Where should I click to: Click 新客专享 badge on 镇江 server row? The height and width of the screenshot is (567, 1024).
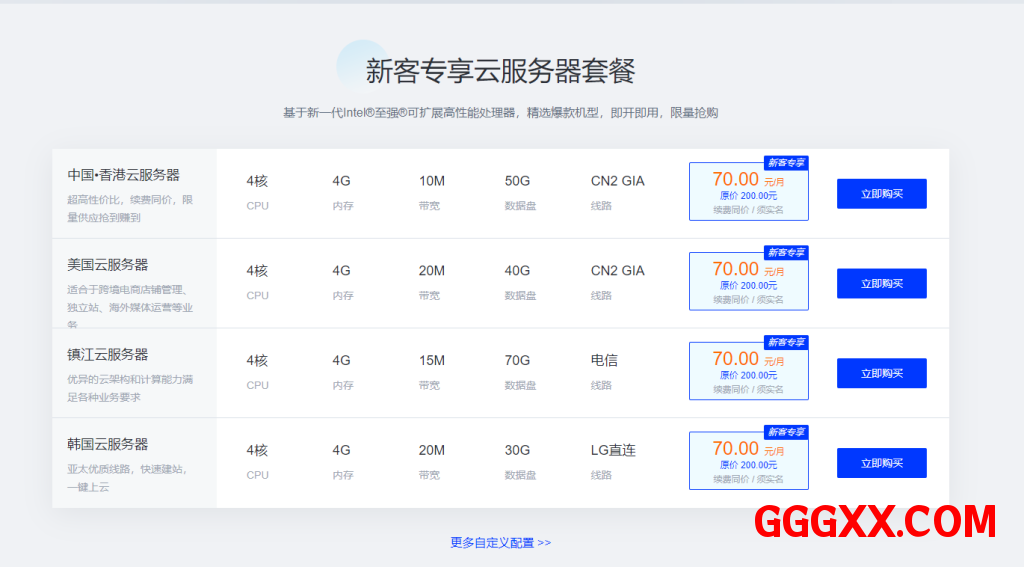(786, 342)
